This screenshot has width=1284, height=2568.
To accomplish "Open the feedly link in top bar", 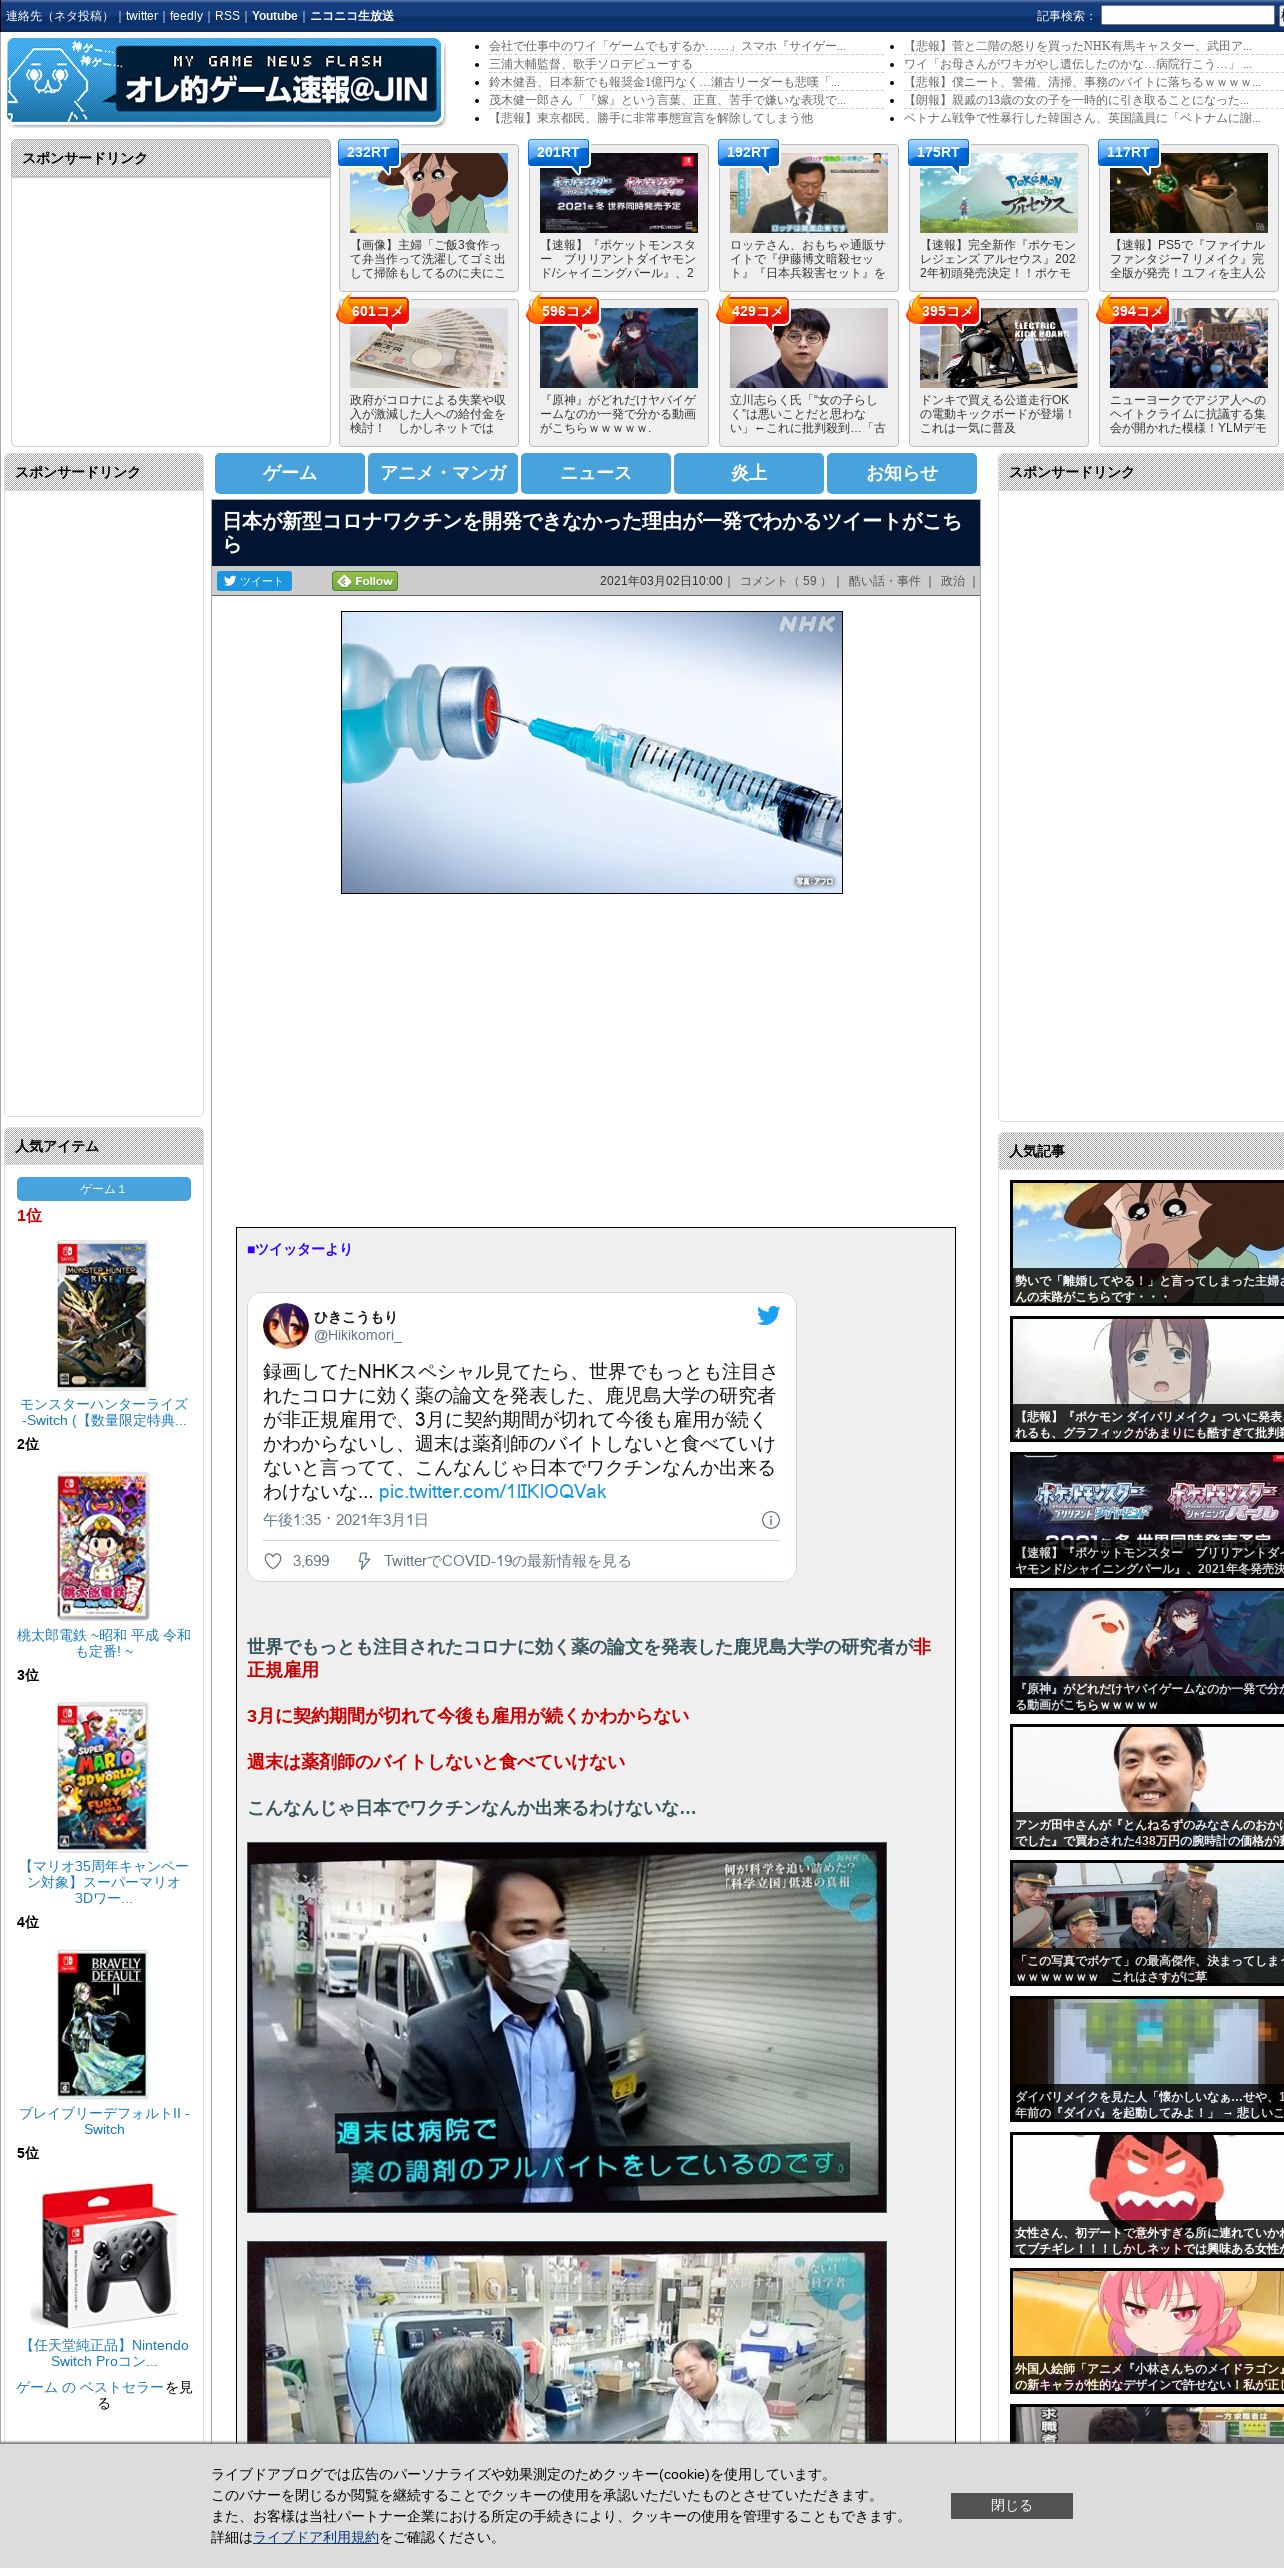I will pyautogui.click(x=186, y=16).
